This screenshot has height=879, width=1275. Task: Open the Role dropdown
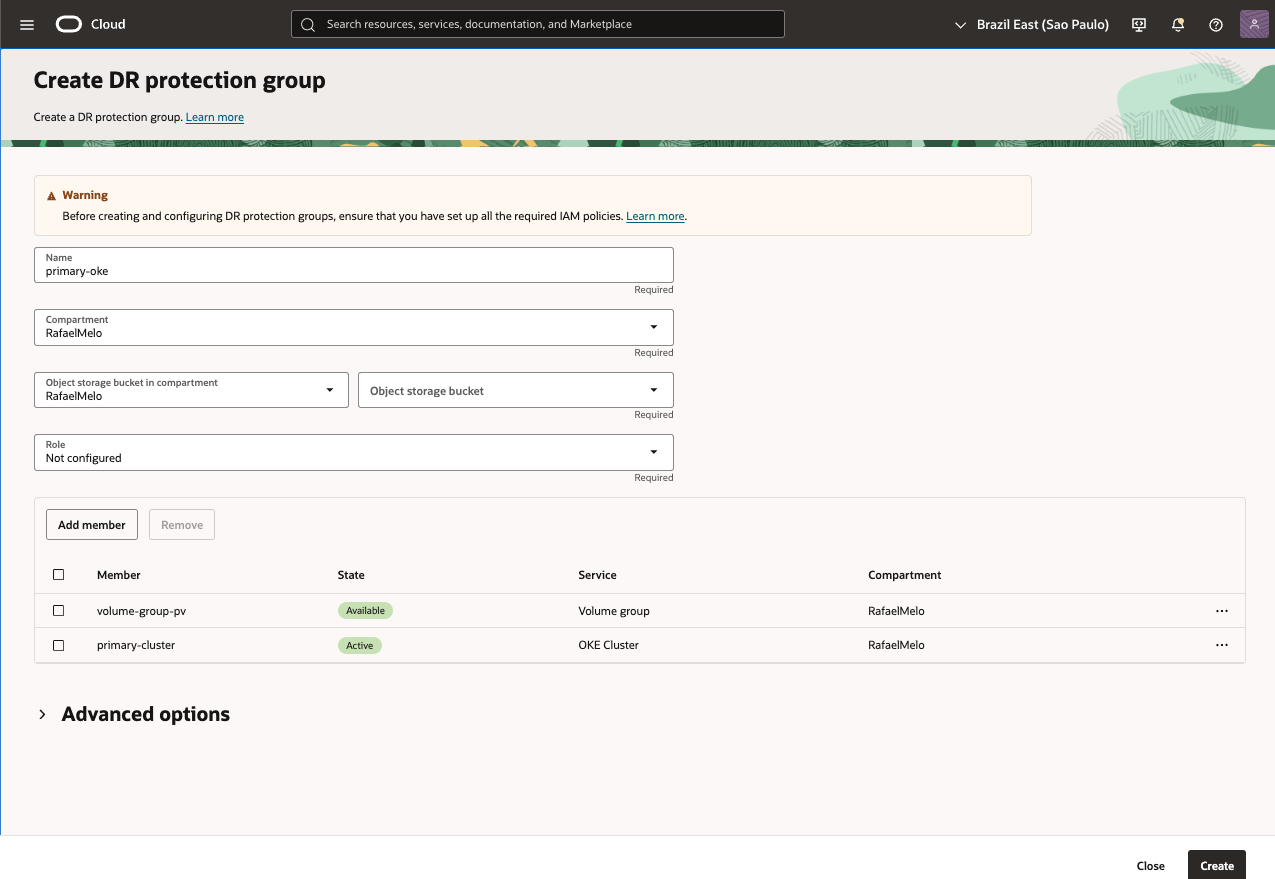353,452
